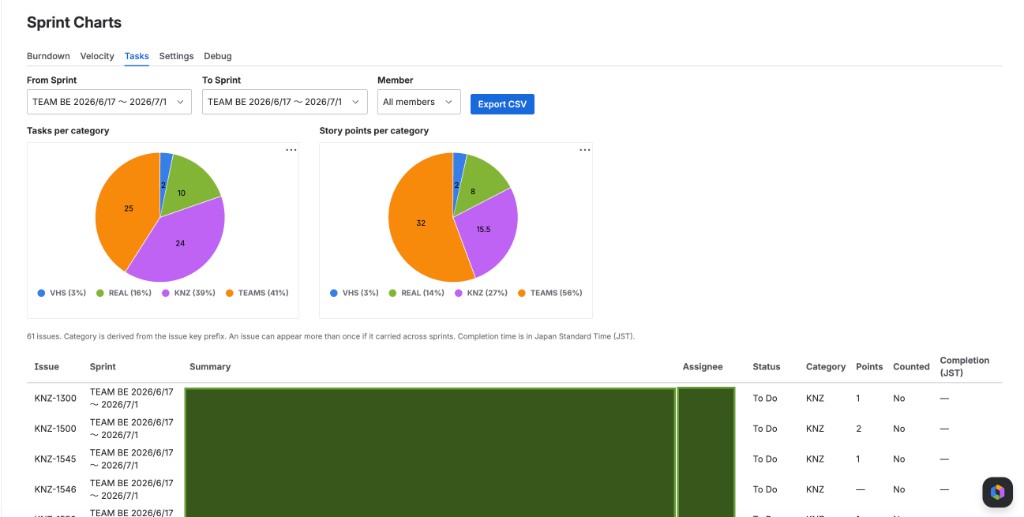The image size is (1024, 517).
Task: Open the Member dropdown showing All members
Action: [419, 102]
